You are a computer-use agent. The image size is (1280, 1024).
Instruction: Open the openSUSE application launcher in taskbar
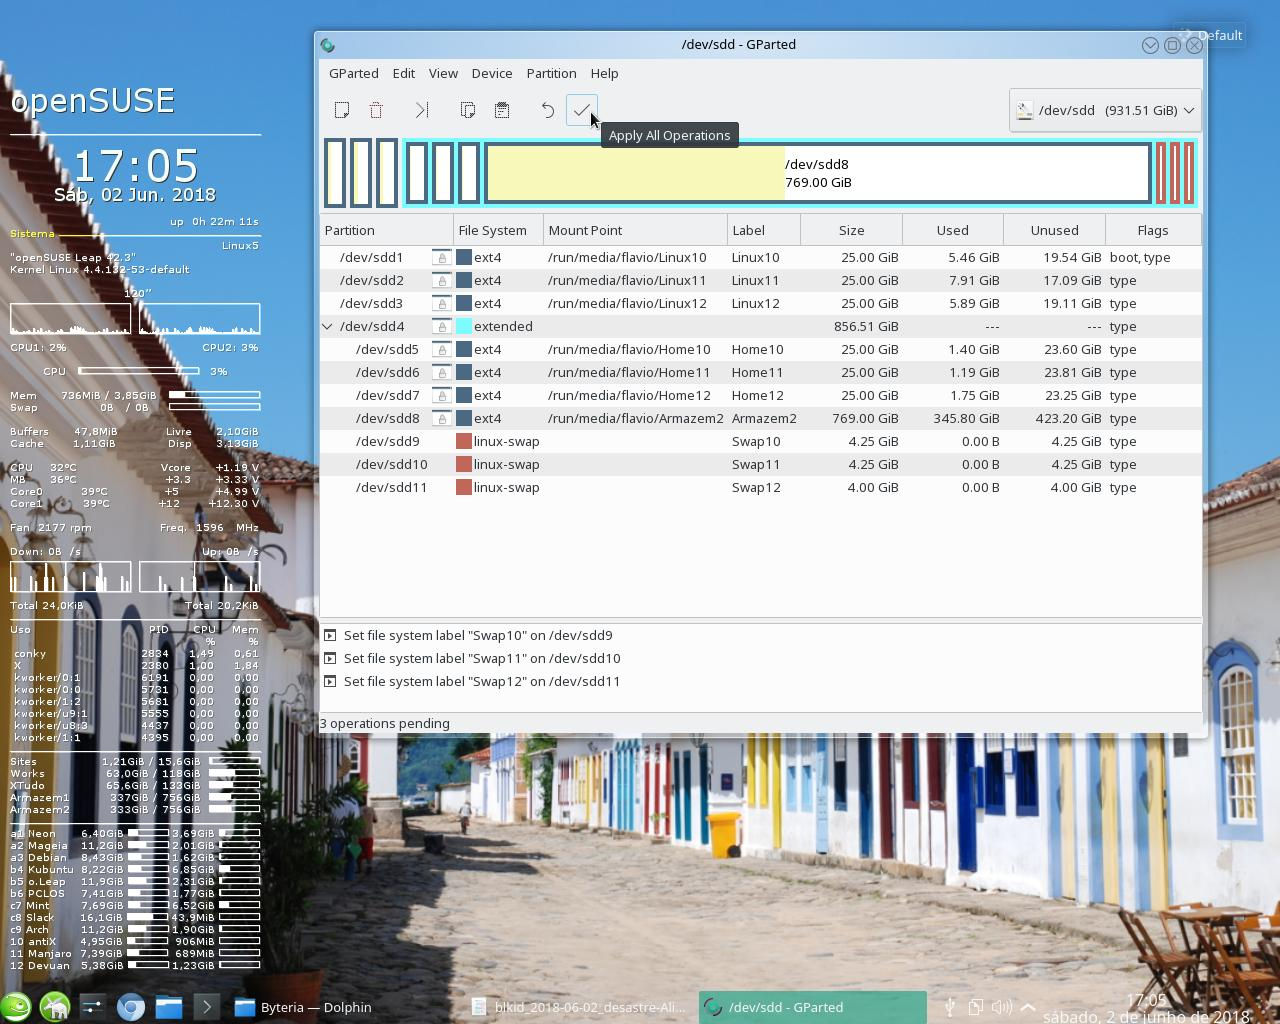pos(15,1007)
